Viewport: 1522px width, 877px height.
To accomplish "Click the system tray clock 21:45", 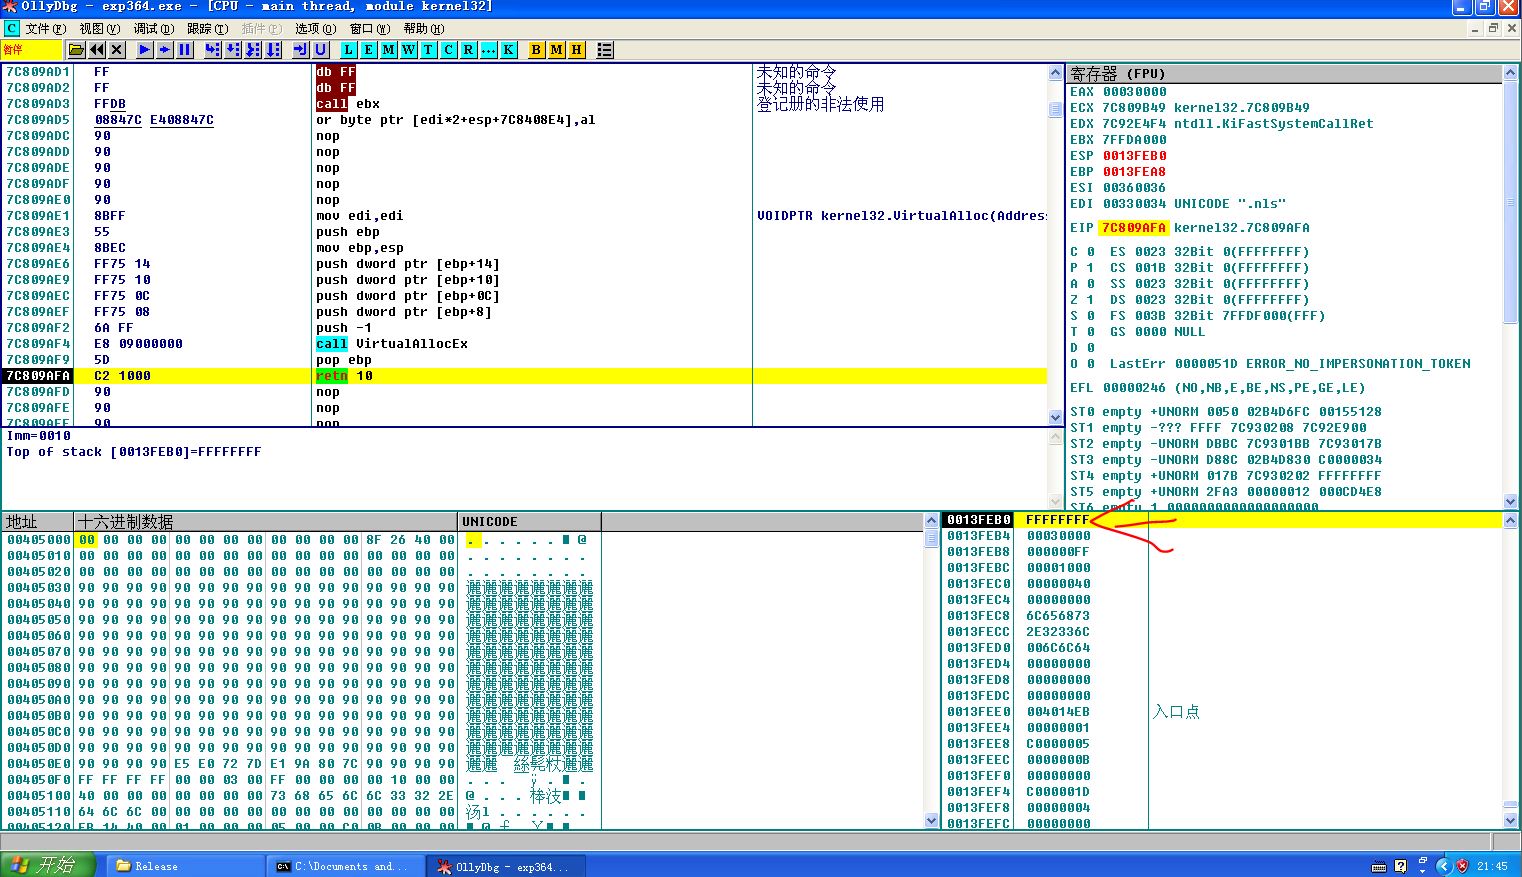I will 1492,866.
